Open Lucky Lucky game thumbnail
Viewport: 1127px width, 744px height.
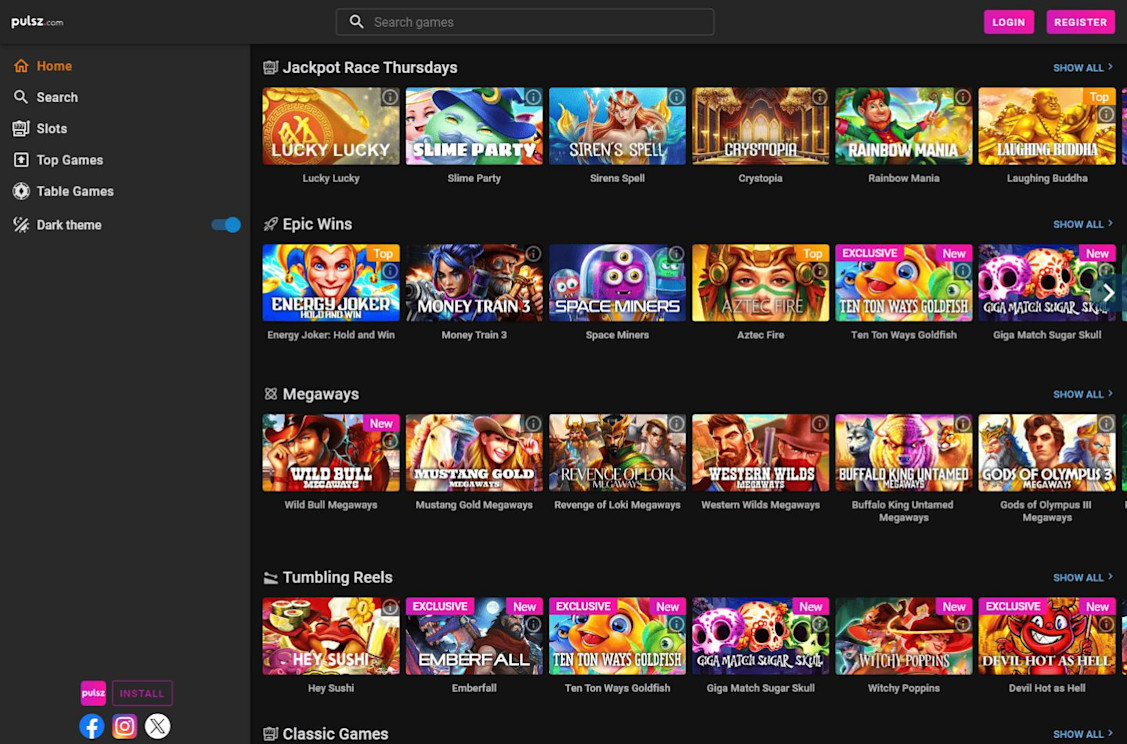[x=331, y=127]
